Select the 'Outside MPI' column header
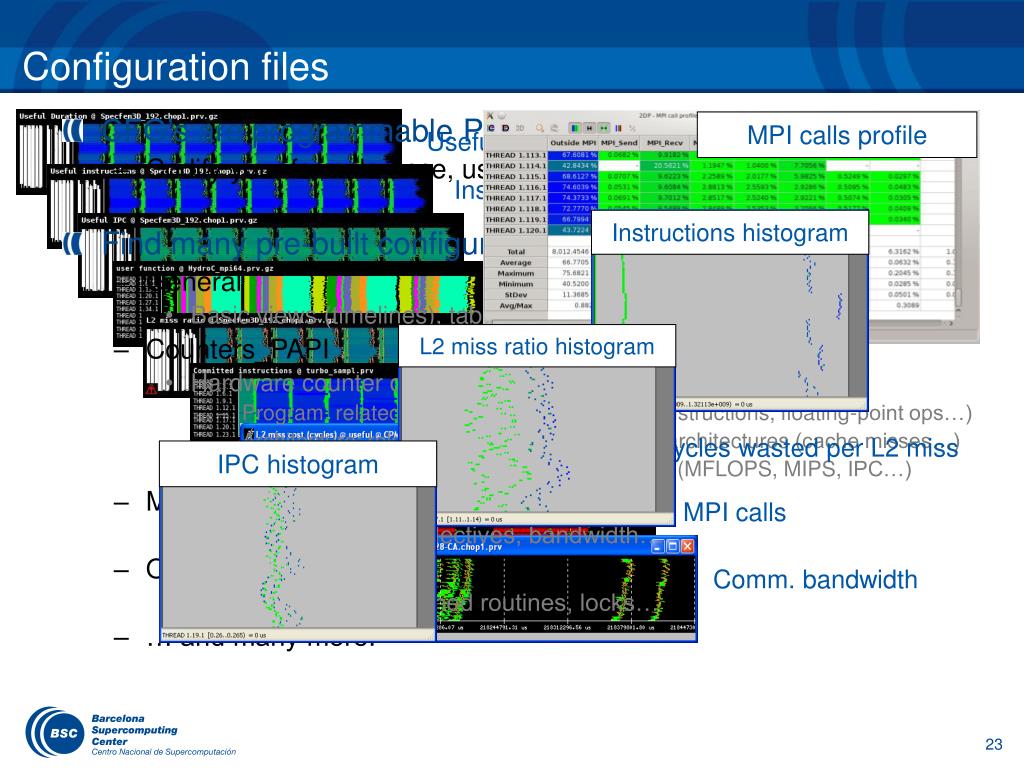The height and width of the screenshot is (768, 1024). pyautogui.click(x=573, y=142)
